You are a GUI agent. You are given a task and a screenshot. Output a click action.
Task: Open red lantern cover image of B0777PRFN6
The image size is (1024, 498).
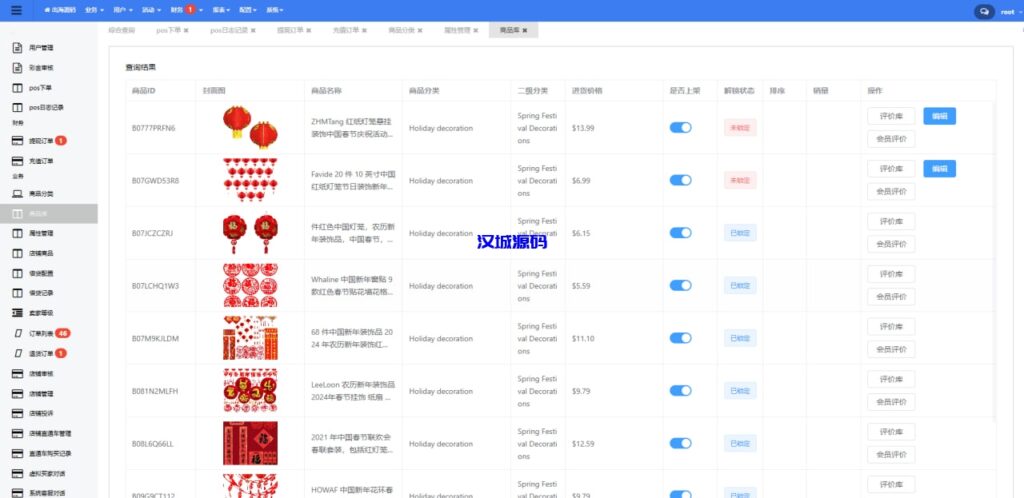click(249, 127)
